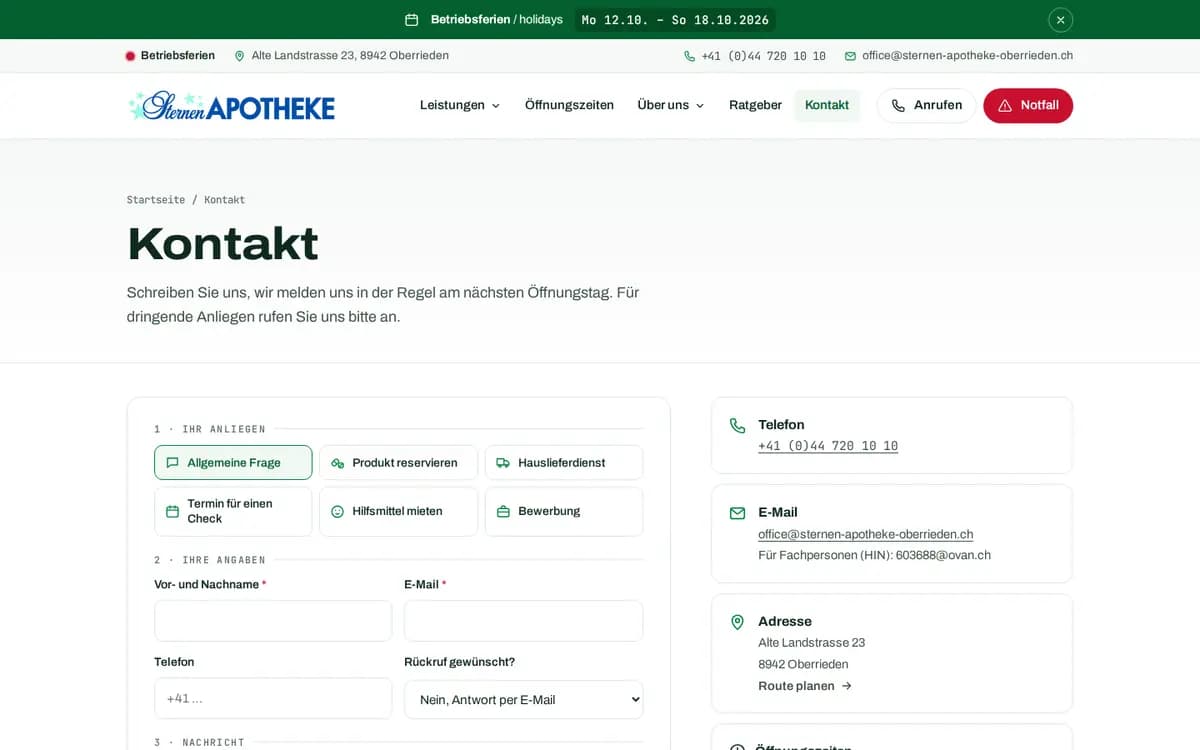Click the HIN address 603688@ovan.ch text
This screenshot has width=1200, height=750.
pyautogui.click(x=943, y=555)
